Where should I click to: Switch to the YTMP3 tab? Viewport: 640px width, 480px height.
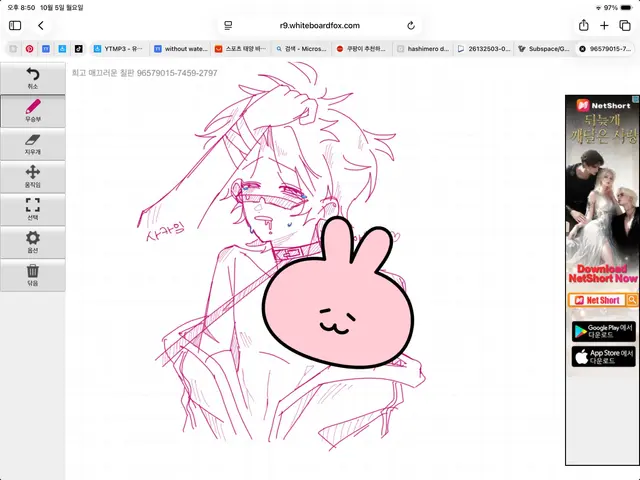pyautogui.click(x=118, y=49)
